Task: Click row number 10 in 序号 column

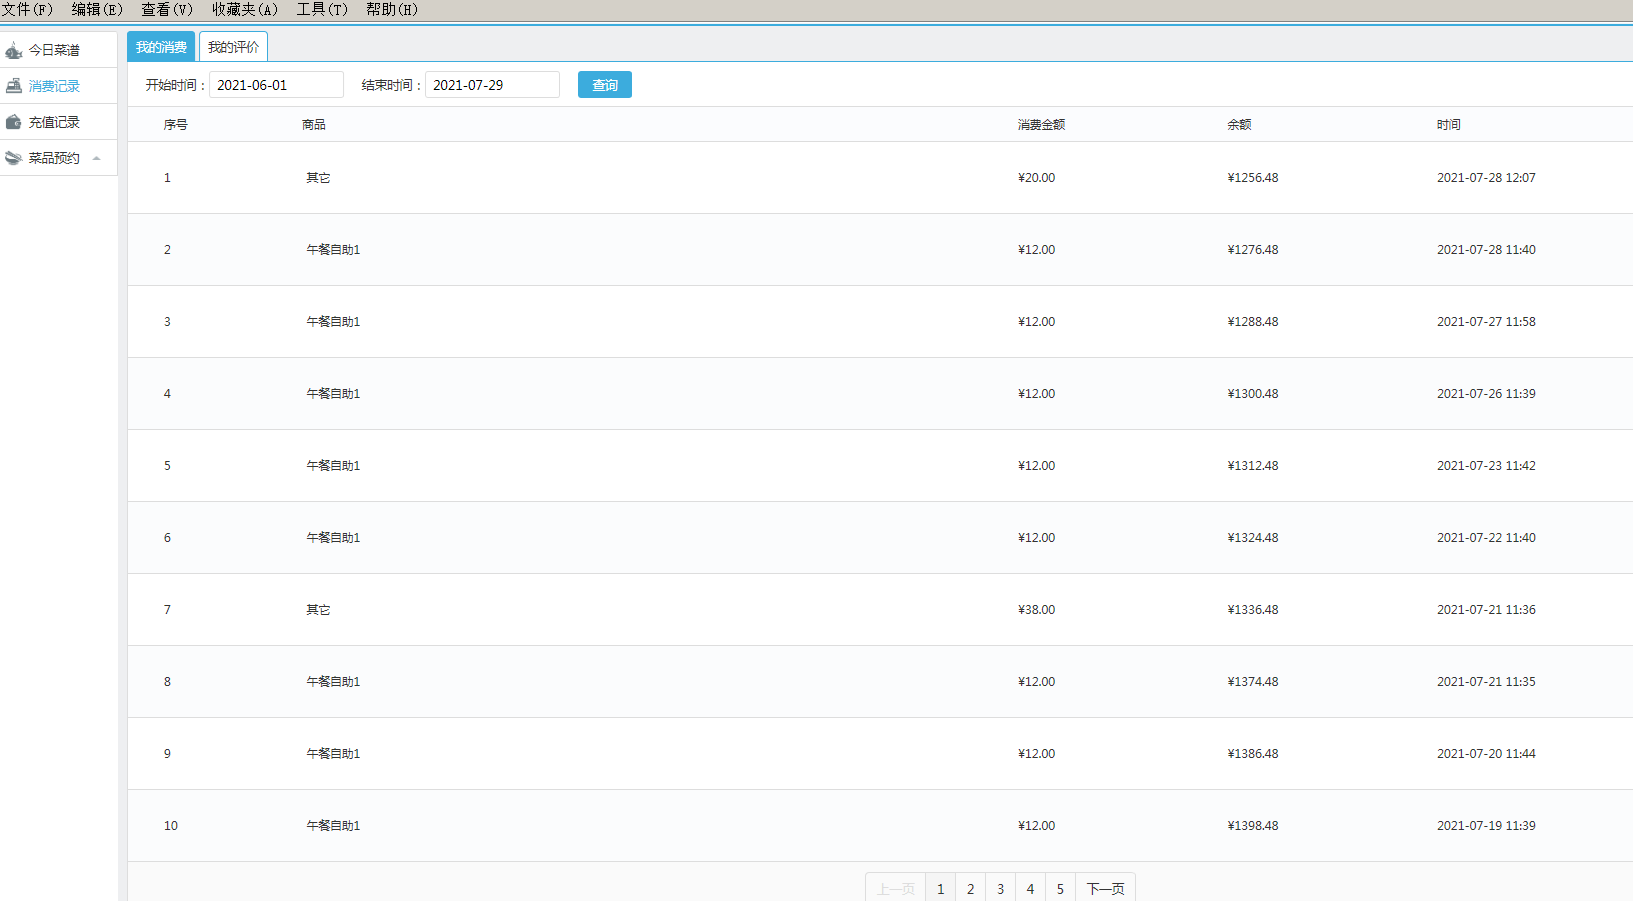Action: [171, 826]
